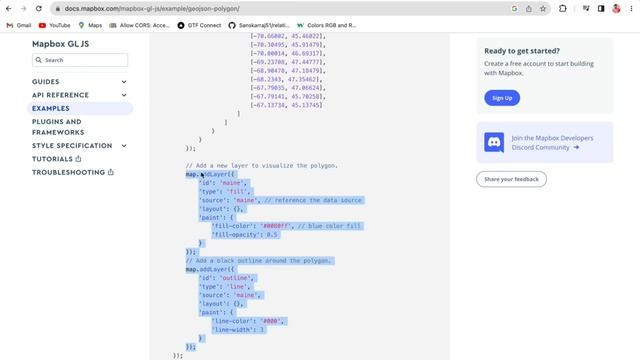Click the Discord logo icon

point(494,142)
